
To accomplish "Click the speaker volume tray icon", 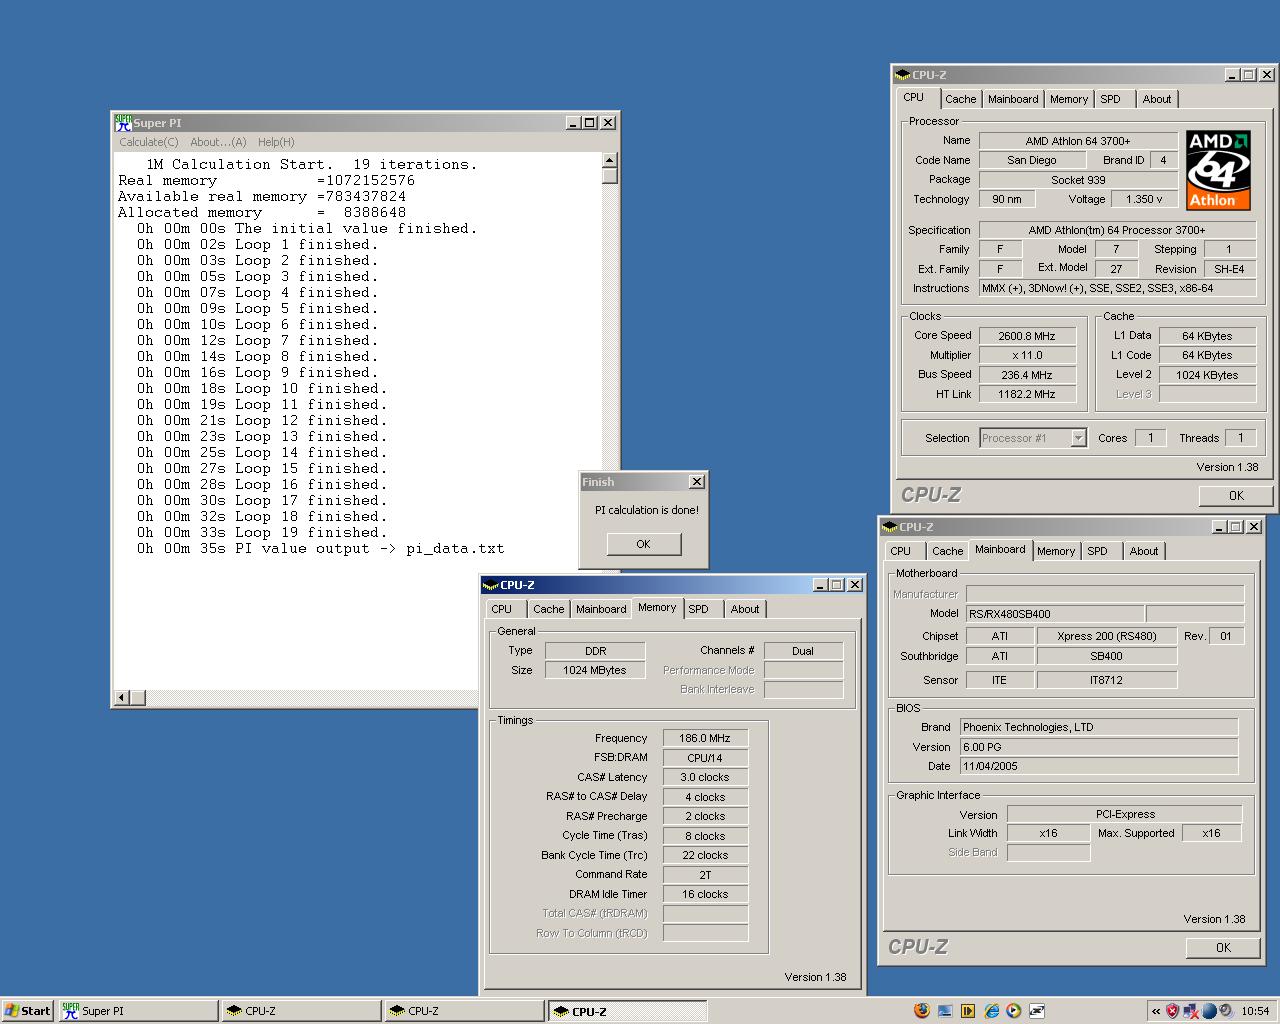I will pos(1225,1011).
